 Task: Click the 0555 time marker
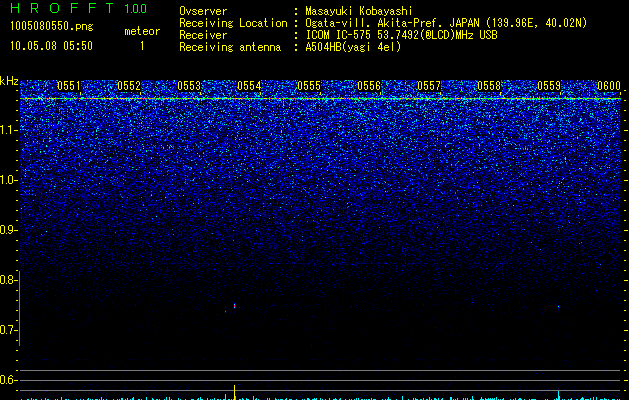(309, 86)
